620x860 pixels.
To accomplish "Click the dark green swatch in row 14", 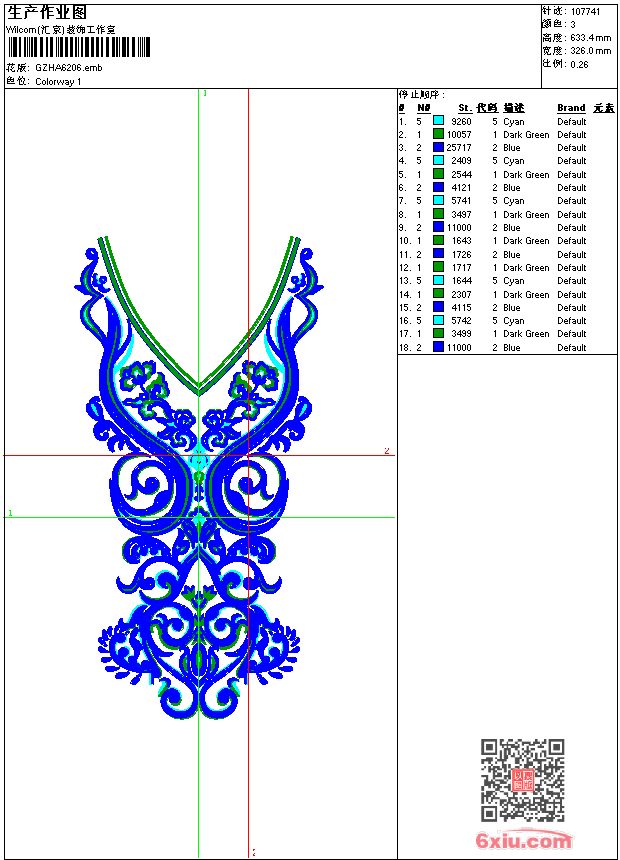I will tap(438, 294).
